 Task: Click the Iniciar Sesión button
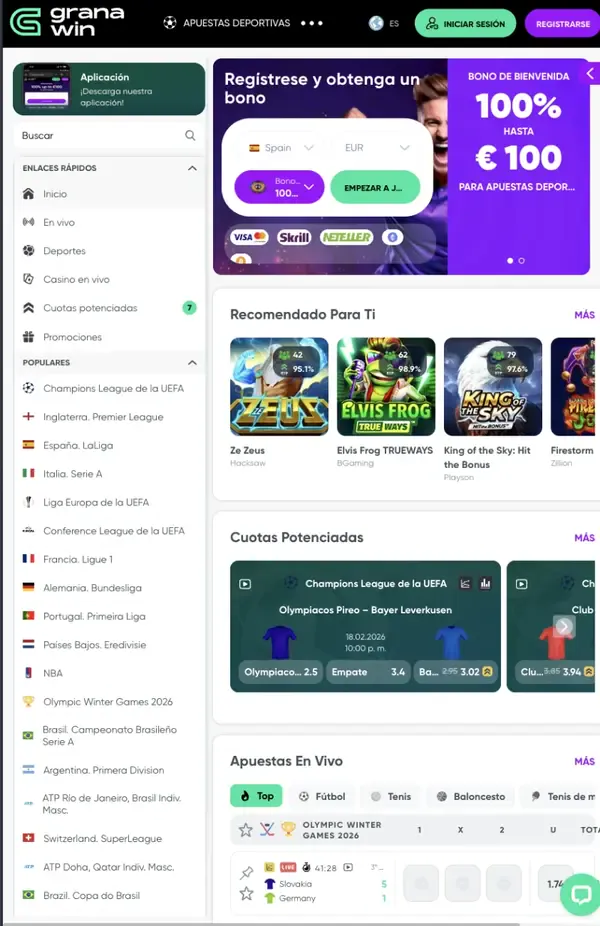[x=465, y=24]
